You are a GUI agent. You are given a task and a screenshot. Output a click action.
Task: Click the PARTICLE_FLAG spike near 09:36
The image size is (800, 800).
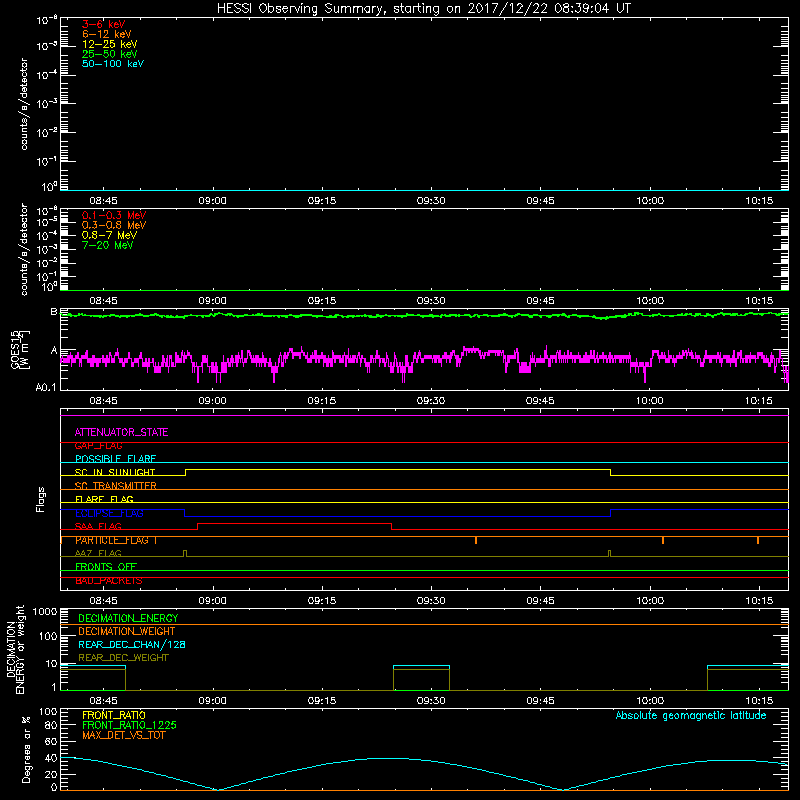[x=476, y=540]
